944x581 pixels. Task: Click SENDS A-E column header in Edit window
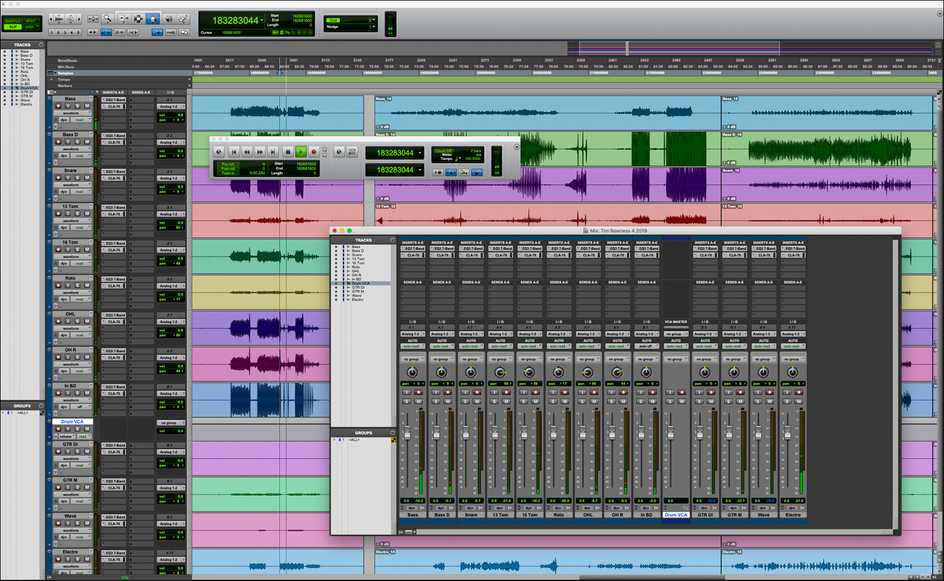pos(141,92)
